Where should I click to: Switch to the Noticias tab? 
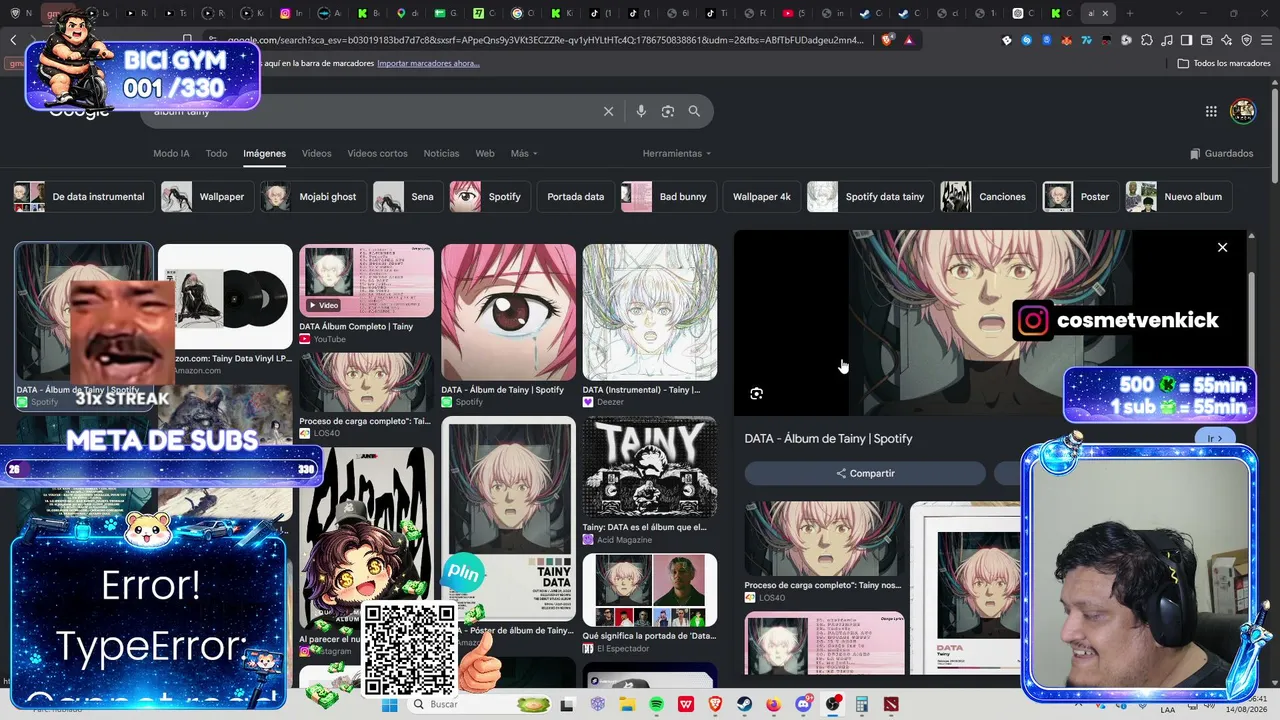(441, 153)
